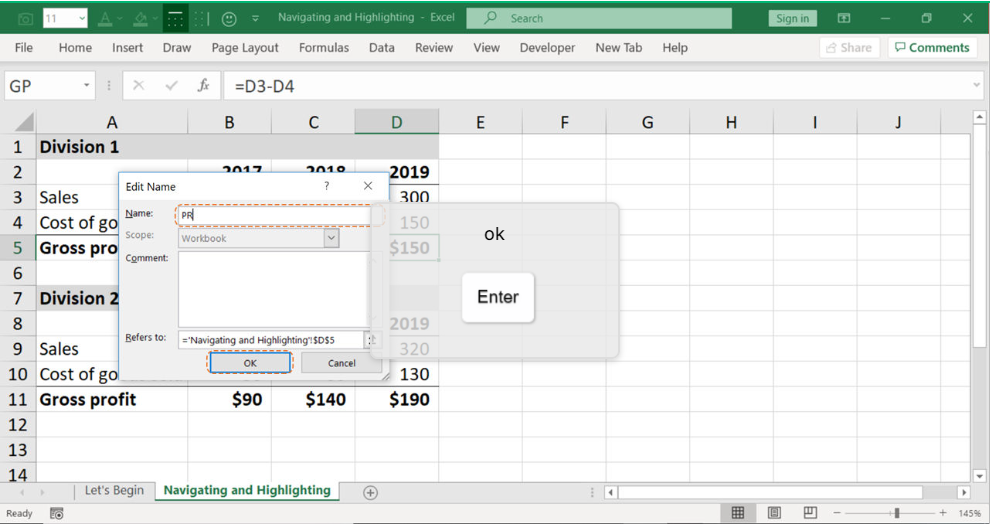Open the Share button
This screenshot has width=990, height=524.
pyautogui.click(x=849, y=48)
